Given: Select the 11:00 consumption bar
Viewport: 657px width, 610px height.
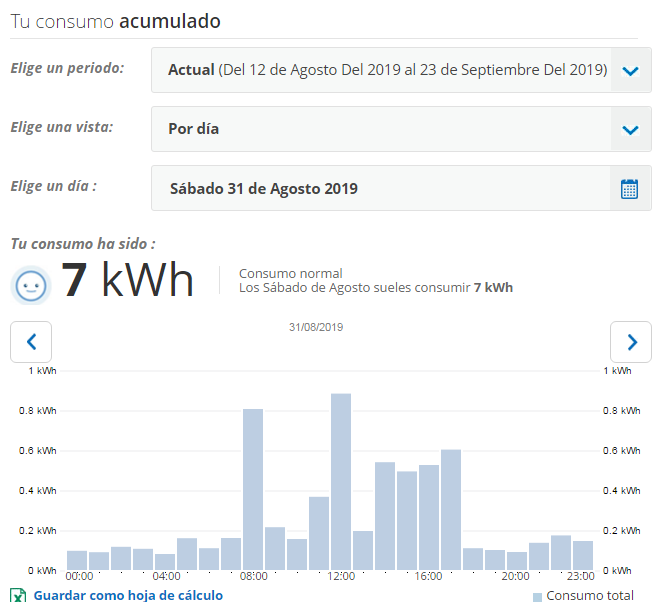Looking at the screenshot, I should coord(319,533).
